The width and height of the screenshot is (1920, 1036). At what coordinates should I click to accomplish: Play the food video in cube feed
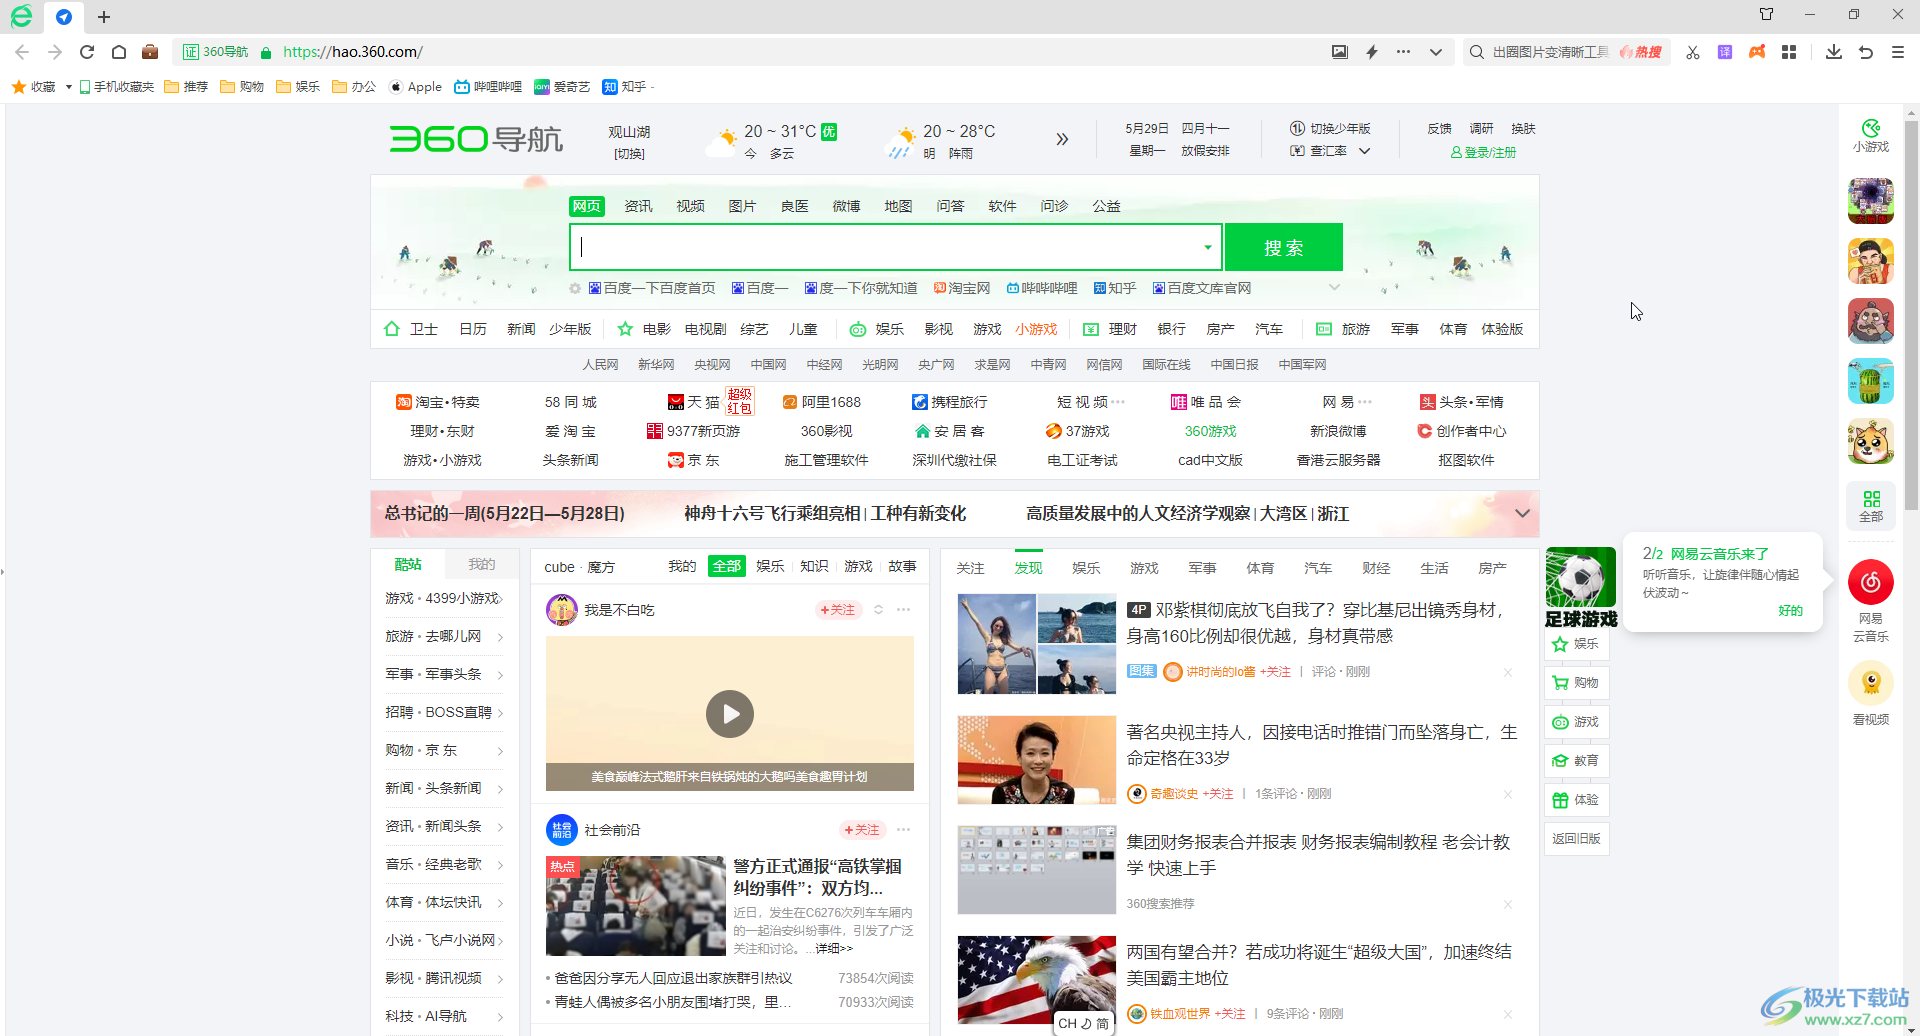(x=730, y=714)
